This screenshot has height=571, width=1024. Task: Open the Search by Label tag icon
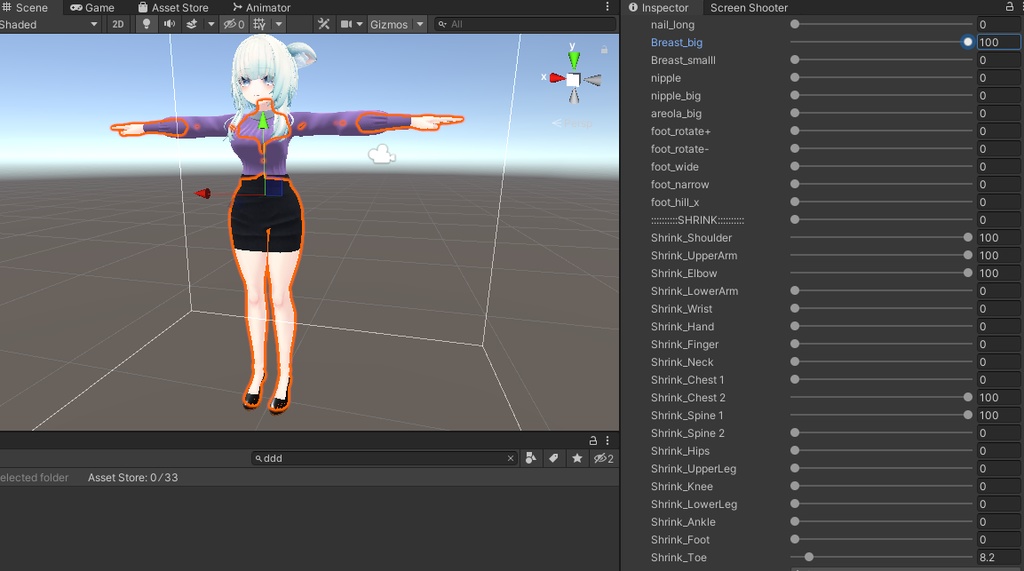pyautogui.click(x=553, y=458)
